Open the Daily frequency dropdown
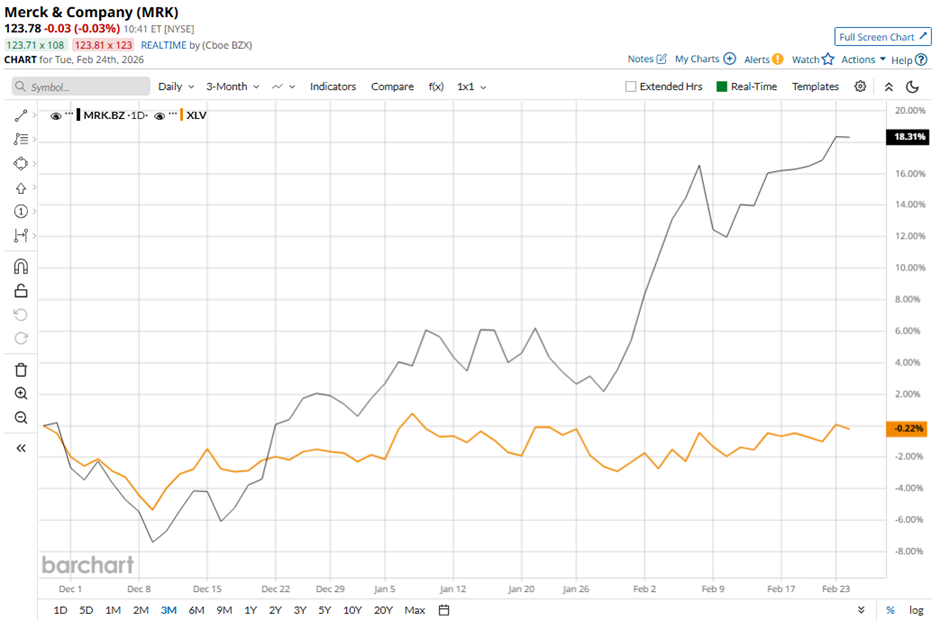The width and height of the screenshot is (940, 621). point(176,86)
